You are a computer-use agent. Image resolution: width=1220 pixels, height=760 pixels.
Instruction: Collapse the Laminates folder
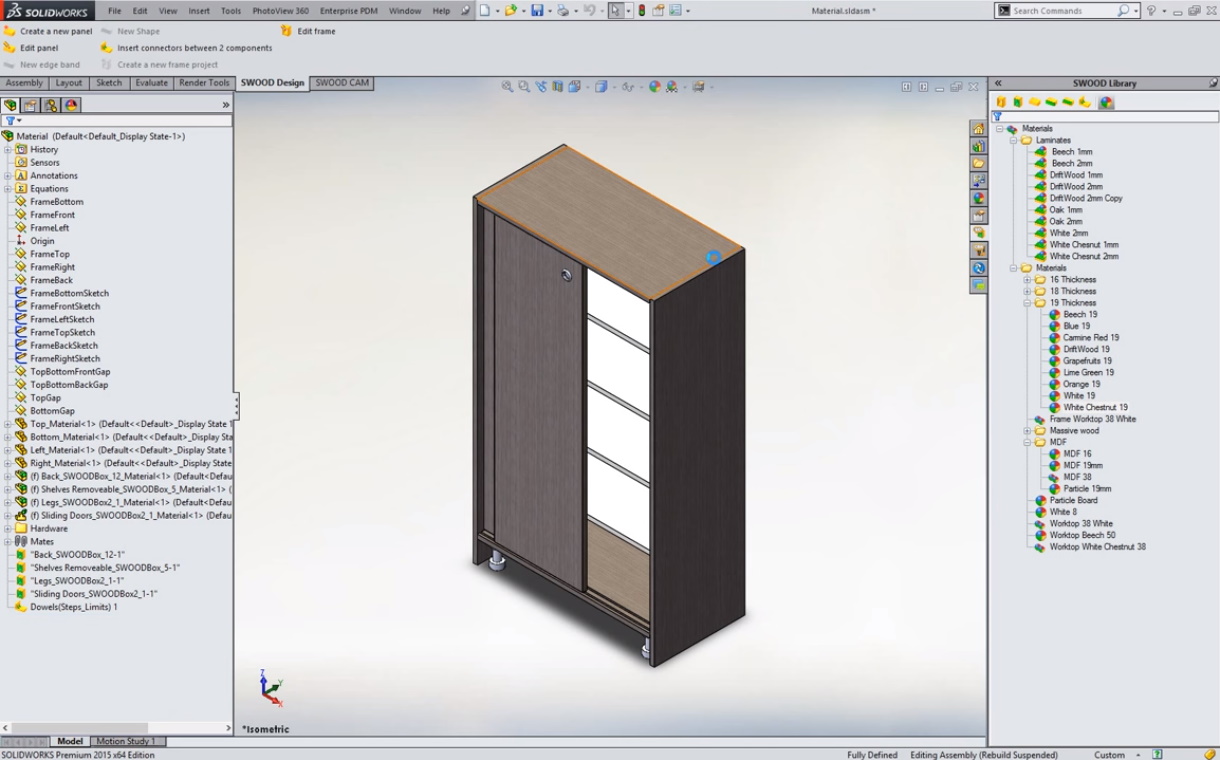(1012, 140)
